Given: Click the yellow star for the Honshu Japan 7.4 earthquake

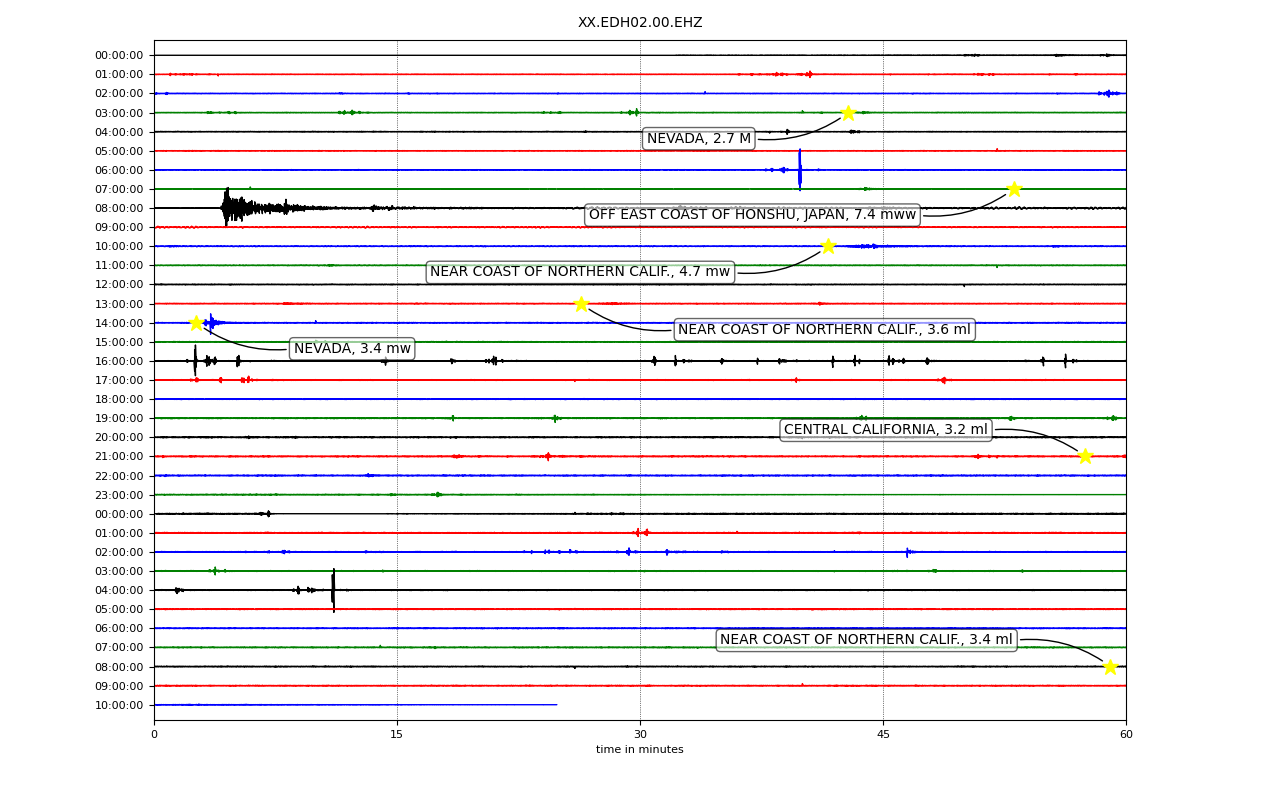Looking at the screenshot, I should tap(1014, 189).
